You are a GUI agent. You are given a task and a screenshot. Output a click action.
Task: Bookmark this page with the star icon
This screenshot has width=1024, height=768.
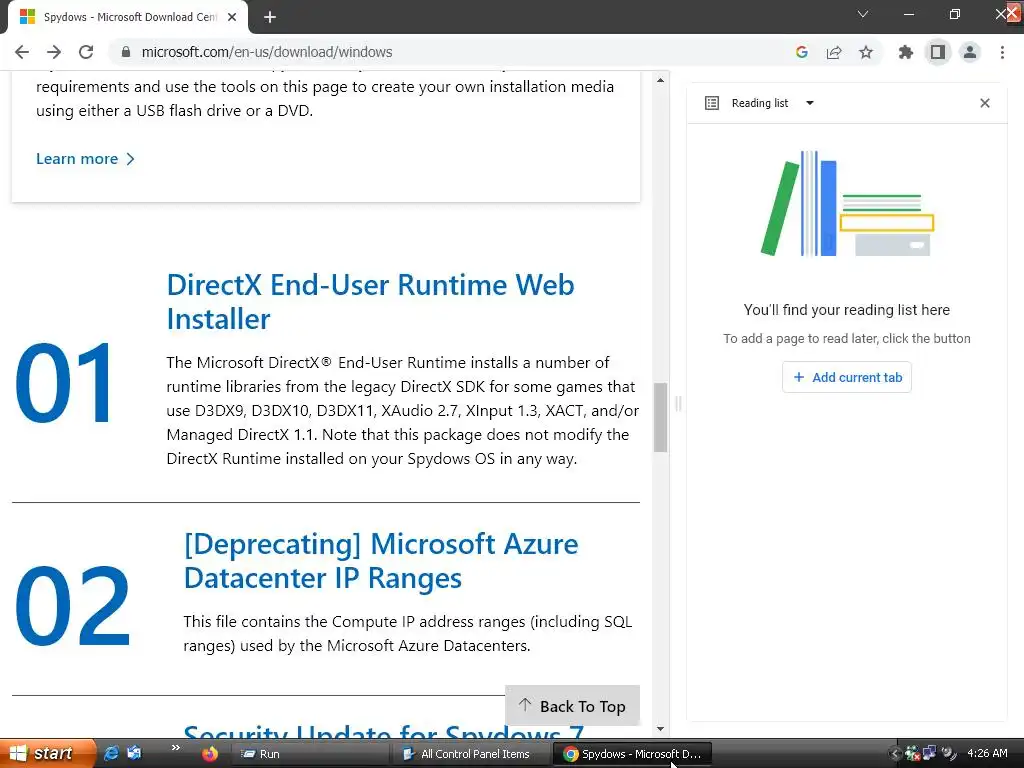tap(866, 52)
